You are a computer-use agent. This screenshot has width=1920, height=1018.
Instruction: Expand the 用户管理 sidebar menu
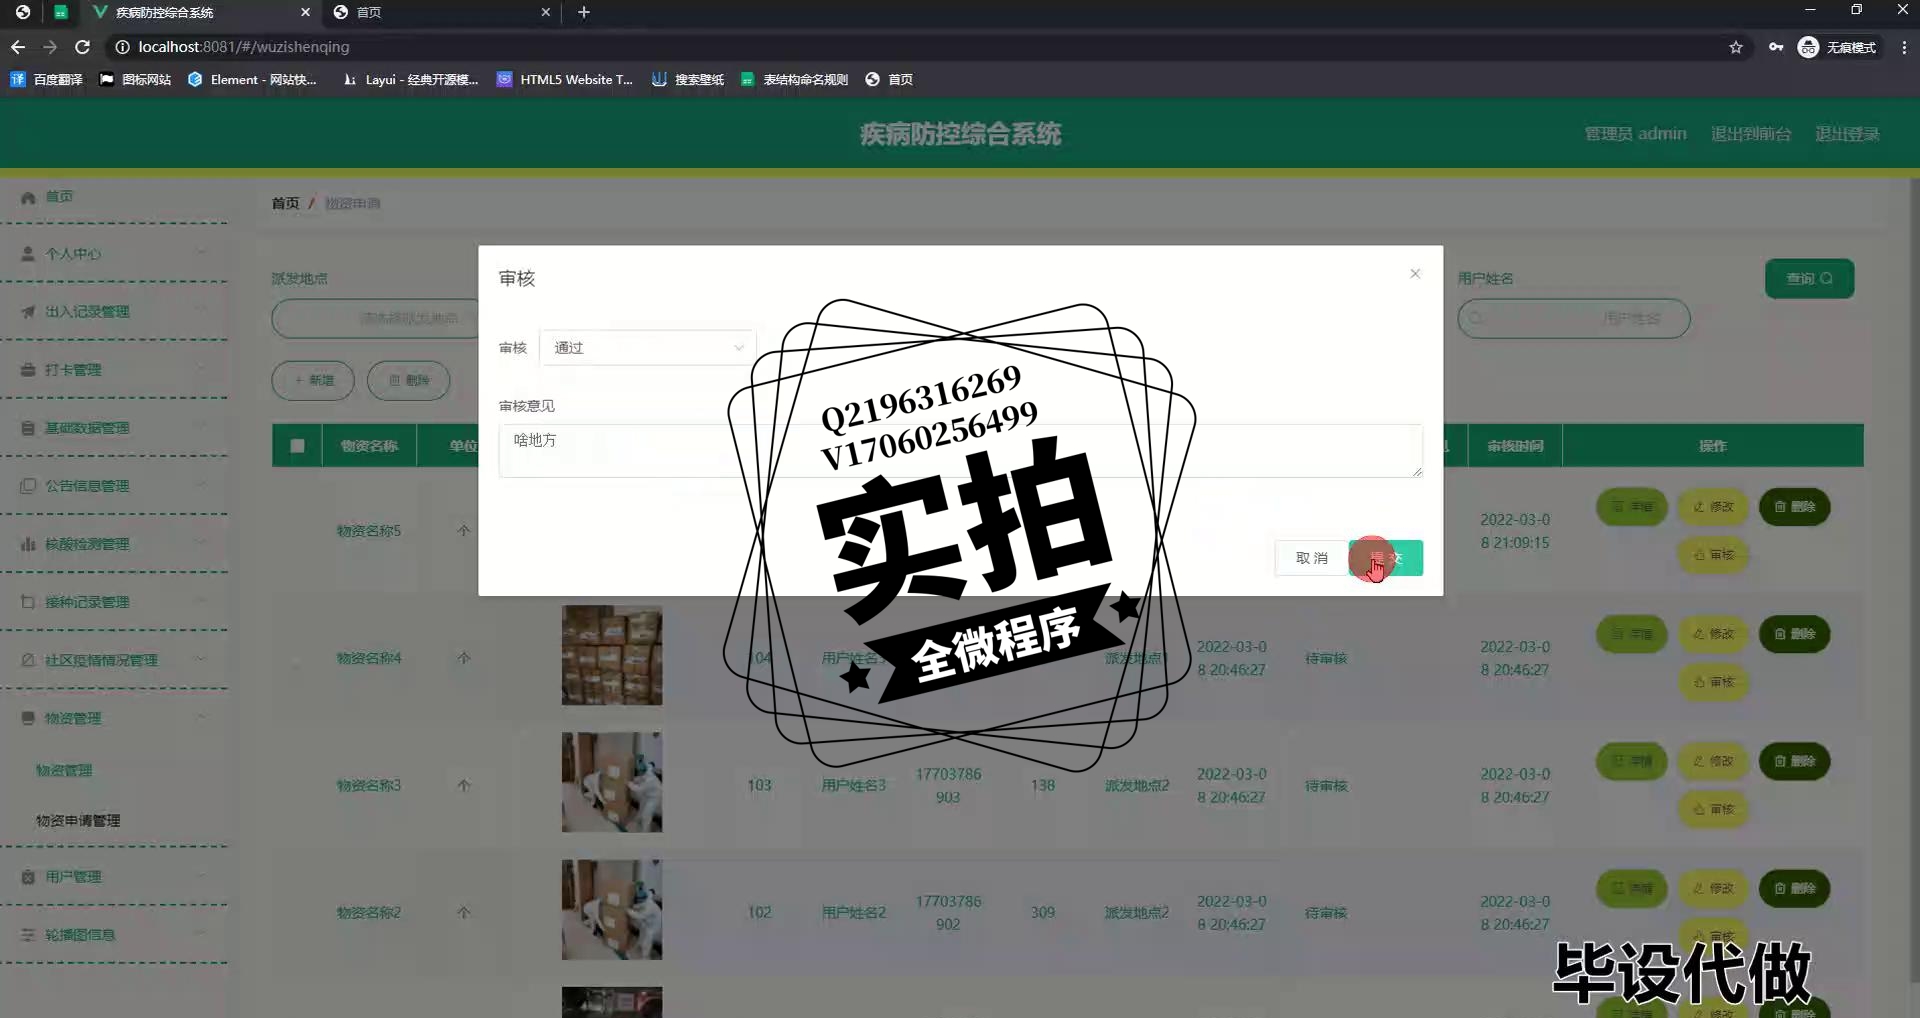coord(114,876)
